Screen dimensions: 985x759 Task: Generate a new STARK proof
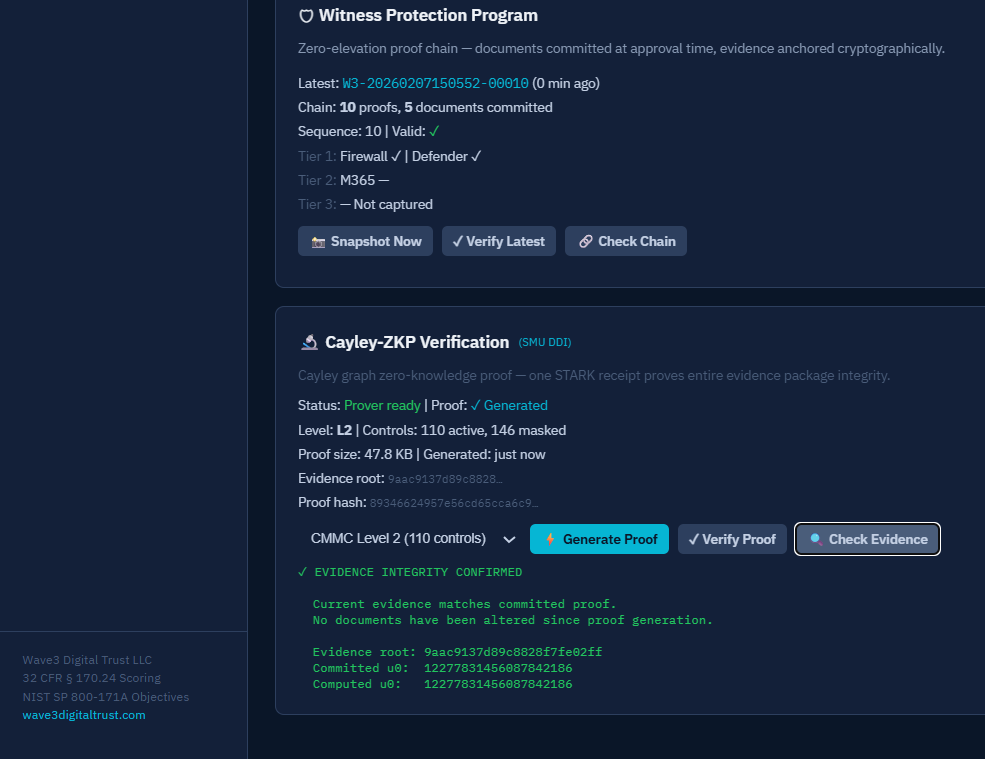599,538
